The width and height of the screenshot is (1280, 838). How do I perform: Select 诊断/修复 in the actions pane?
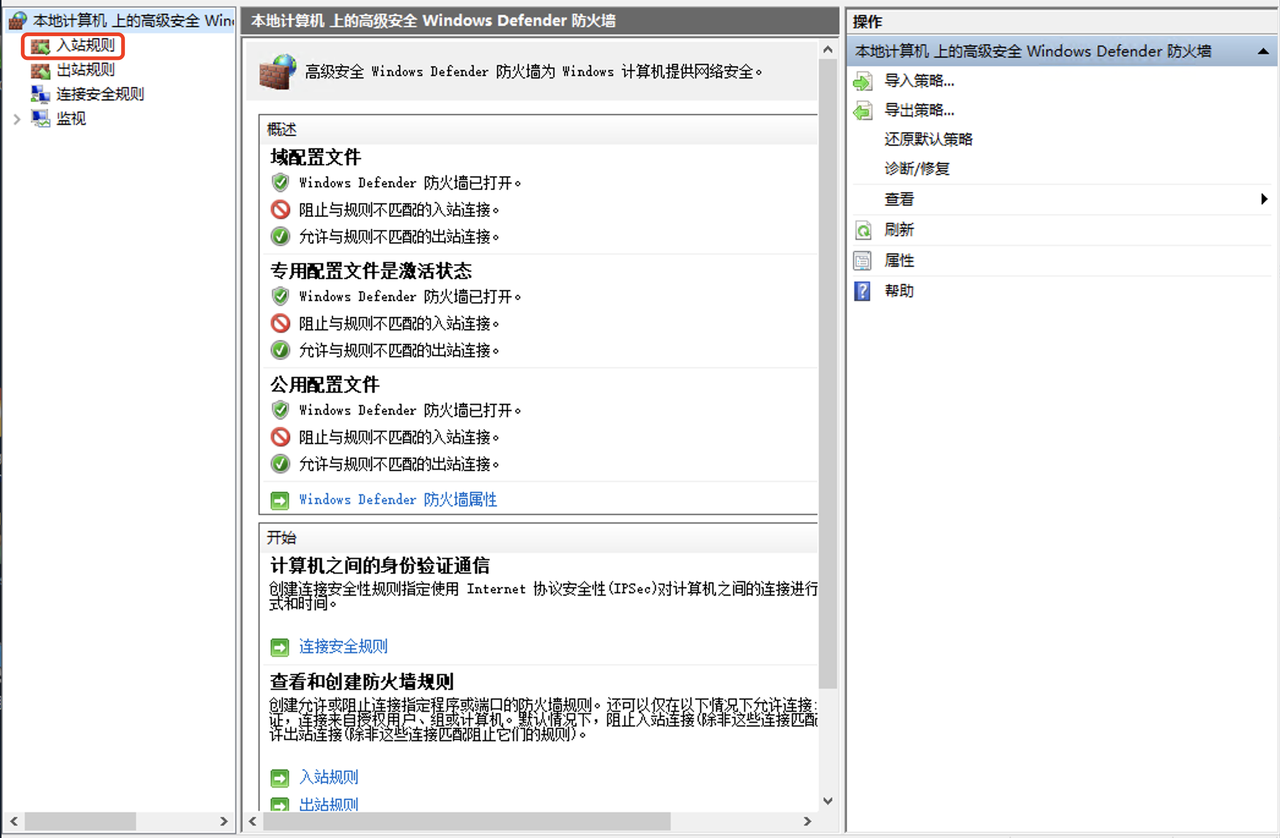917,170
